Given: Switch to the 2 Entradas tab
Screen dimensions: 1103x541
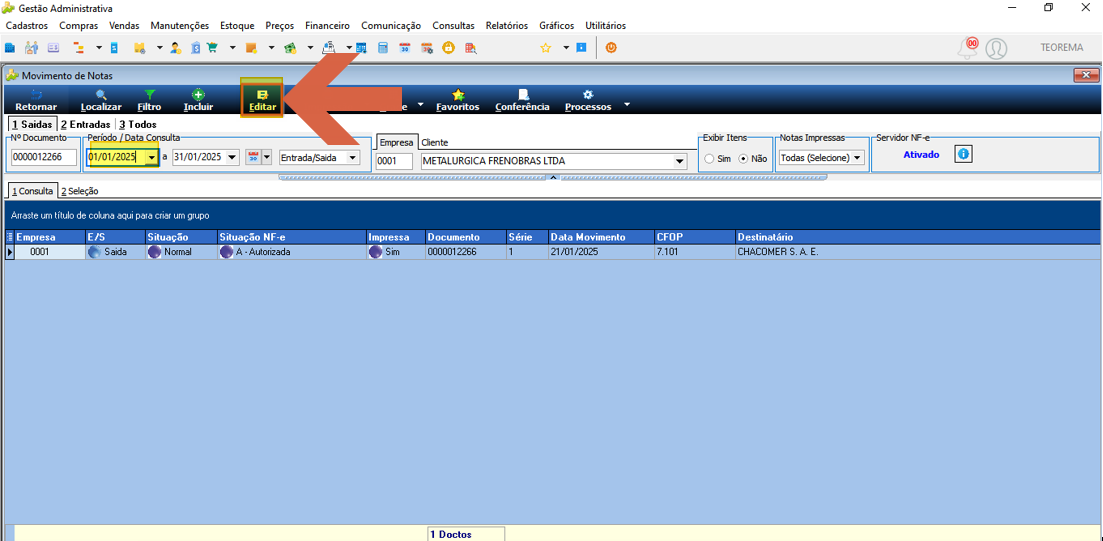Looking at the screenshot, I should point(85,124).
